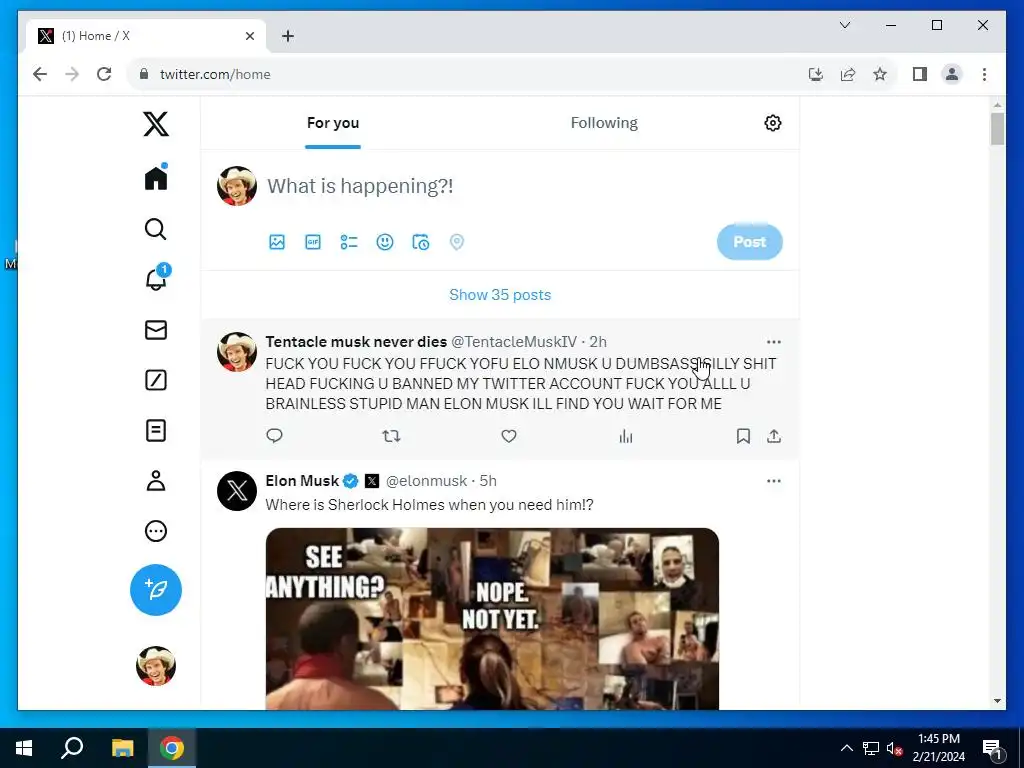Screen dimensions: 1024x768
Task: Click Elon Musk's X avatar
Action: 236,490
